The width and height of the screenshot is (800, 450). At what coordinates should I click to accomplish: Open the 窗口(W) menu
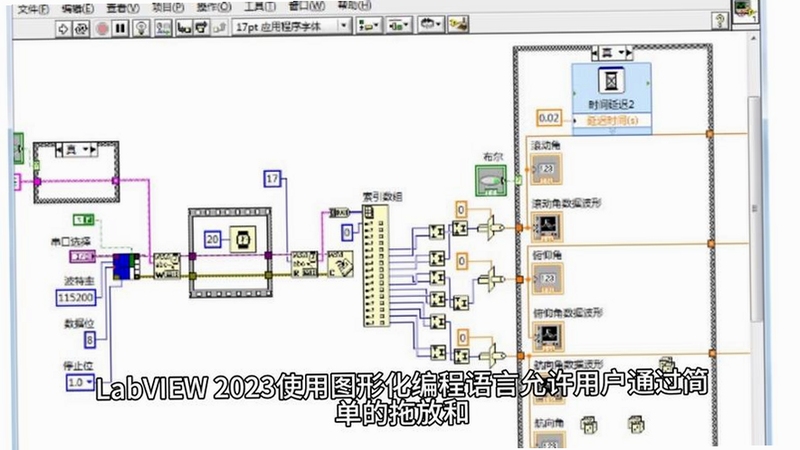(306, 6)
